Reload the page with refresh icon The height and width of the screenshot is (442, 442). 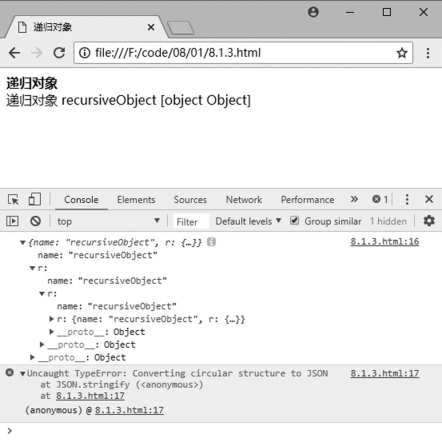tap(59, 53)
